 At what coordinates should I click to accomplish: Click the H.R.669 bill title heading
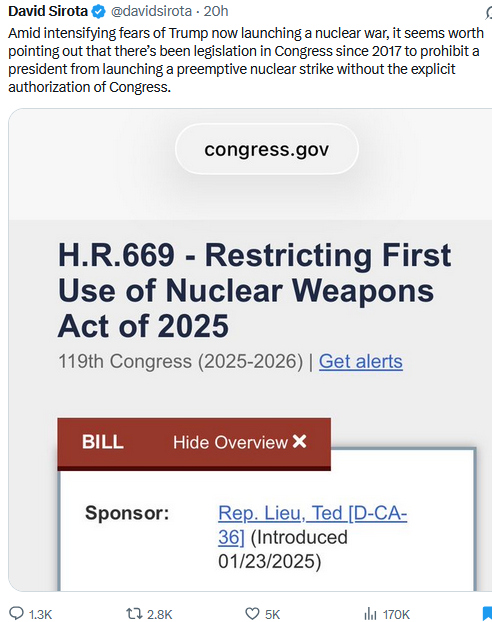254,290
